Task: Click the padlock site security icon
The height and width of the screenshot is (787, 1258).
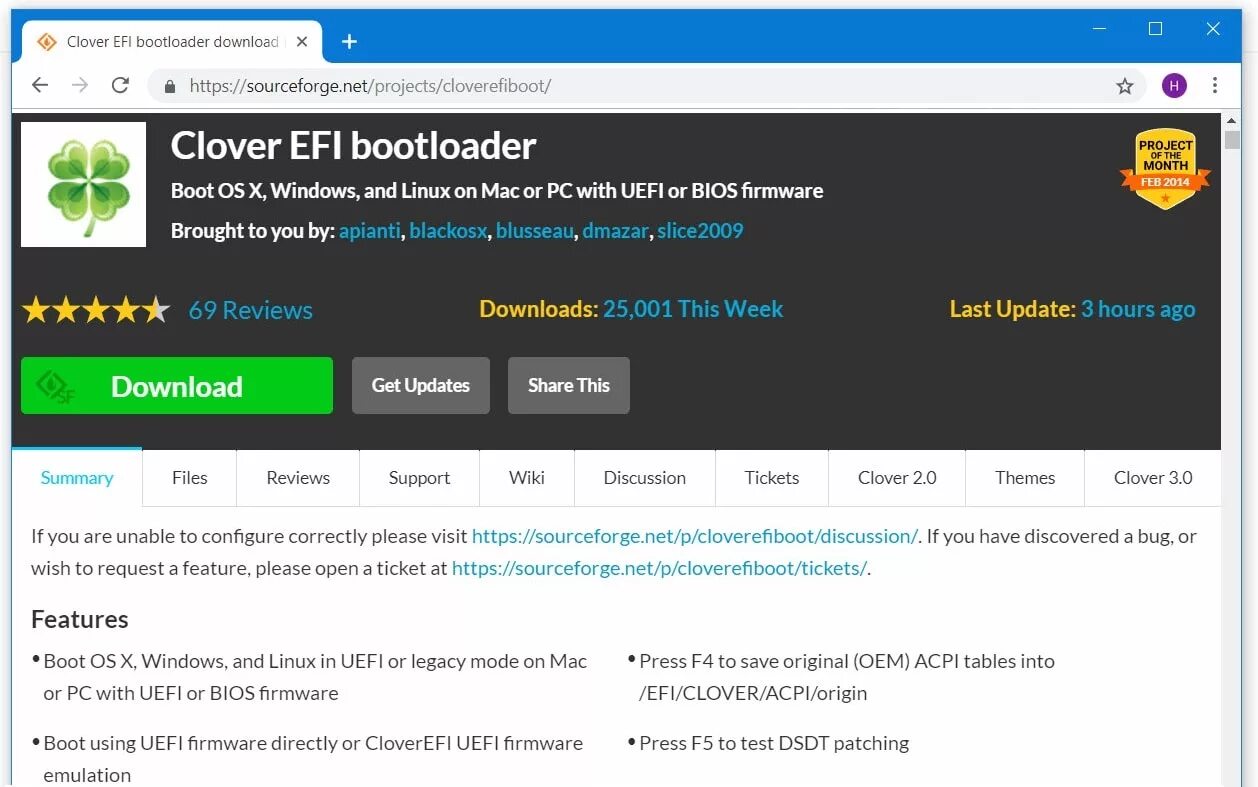Action: coord(169,86)
